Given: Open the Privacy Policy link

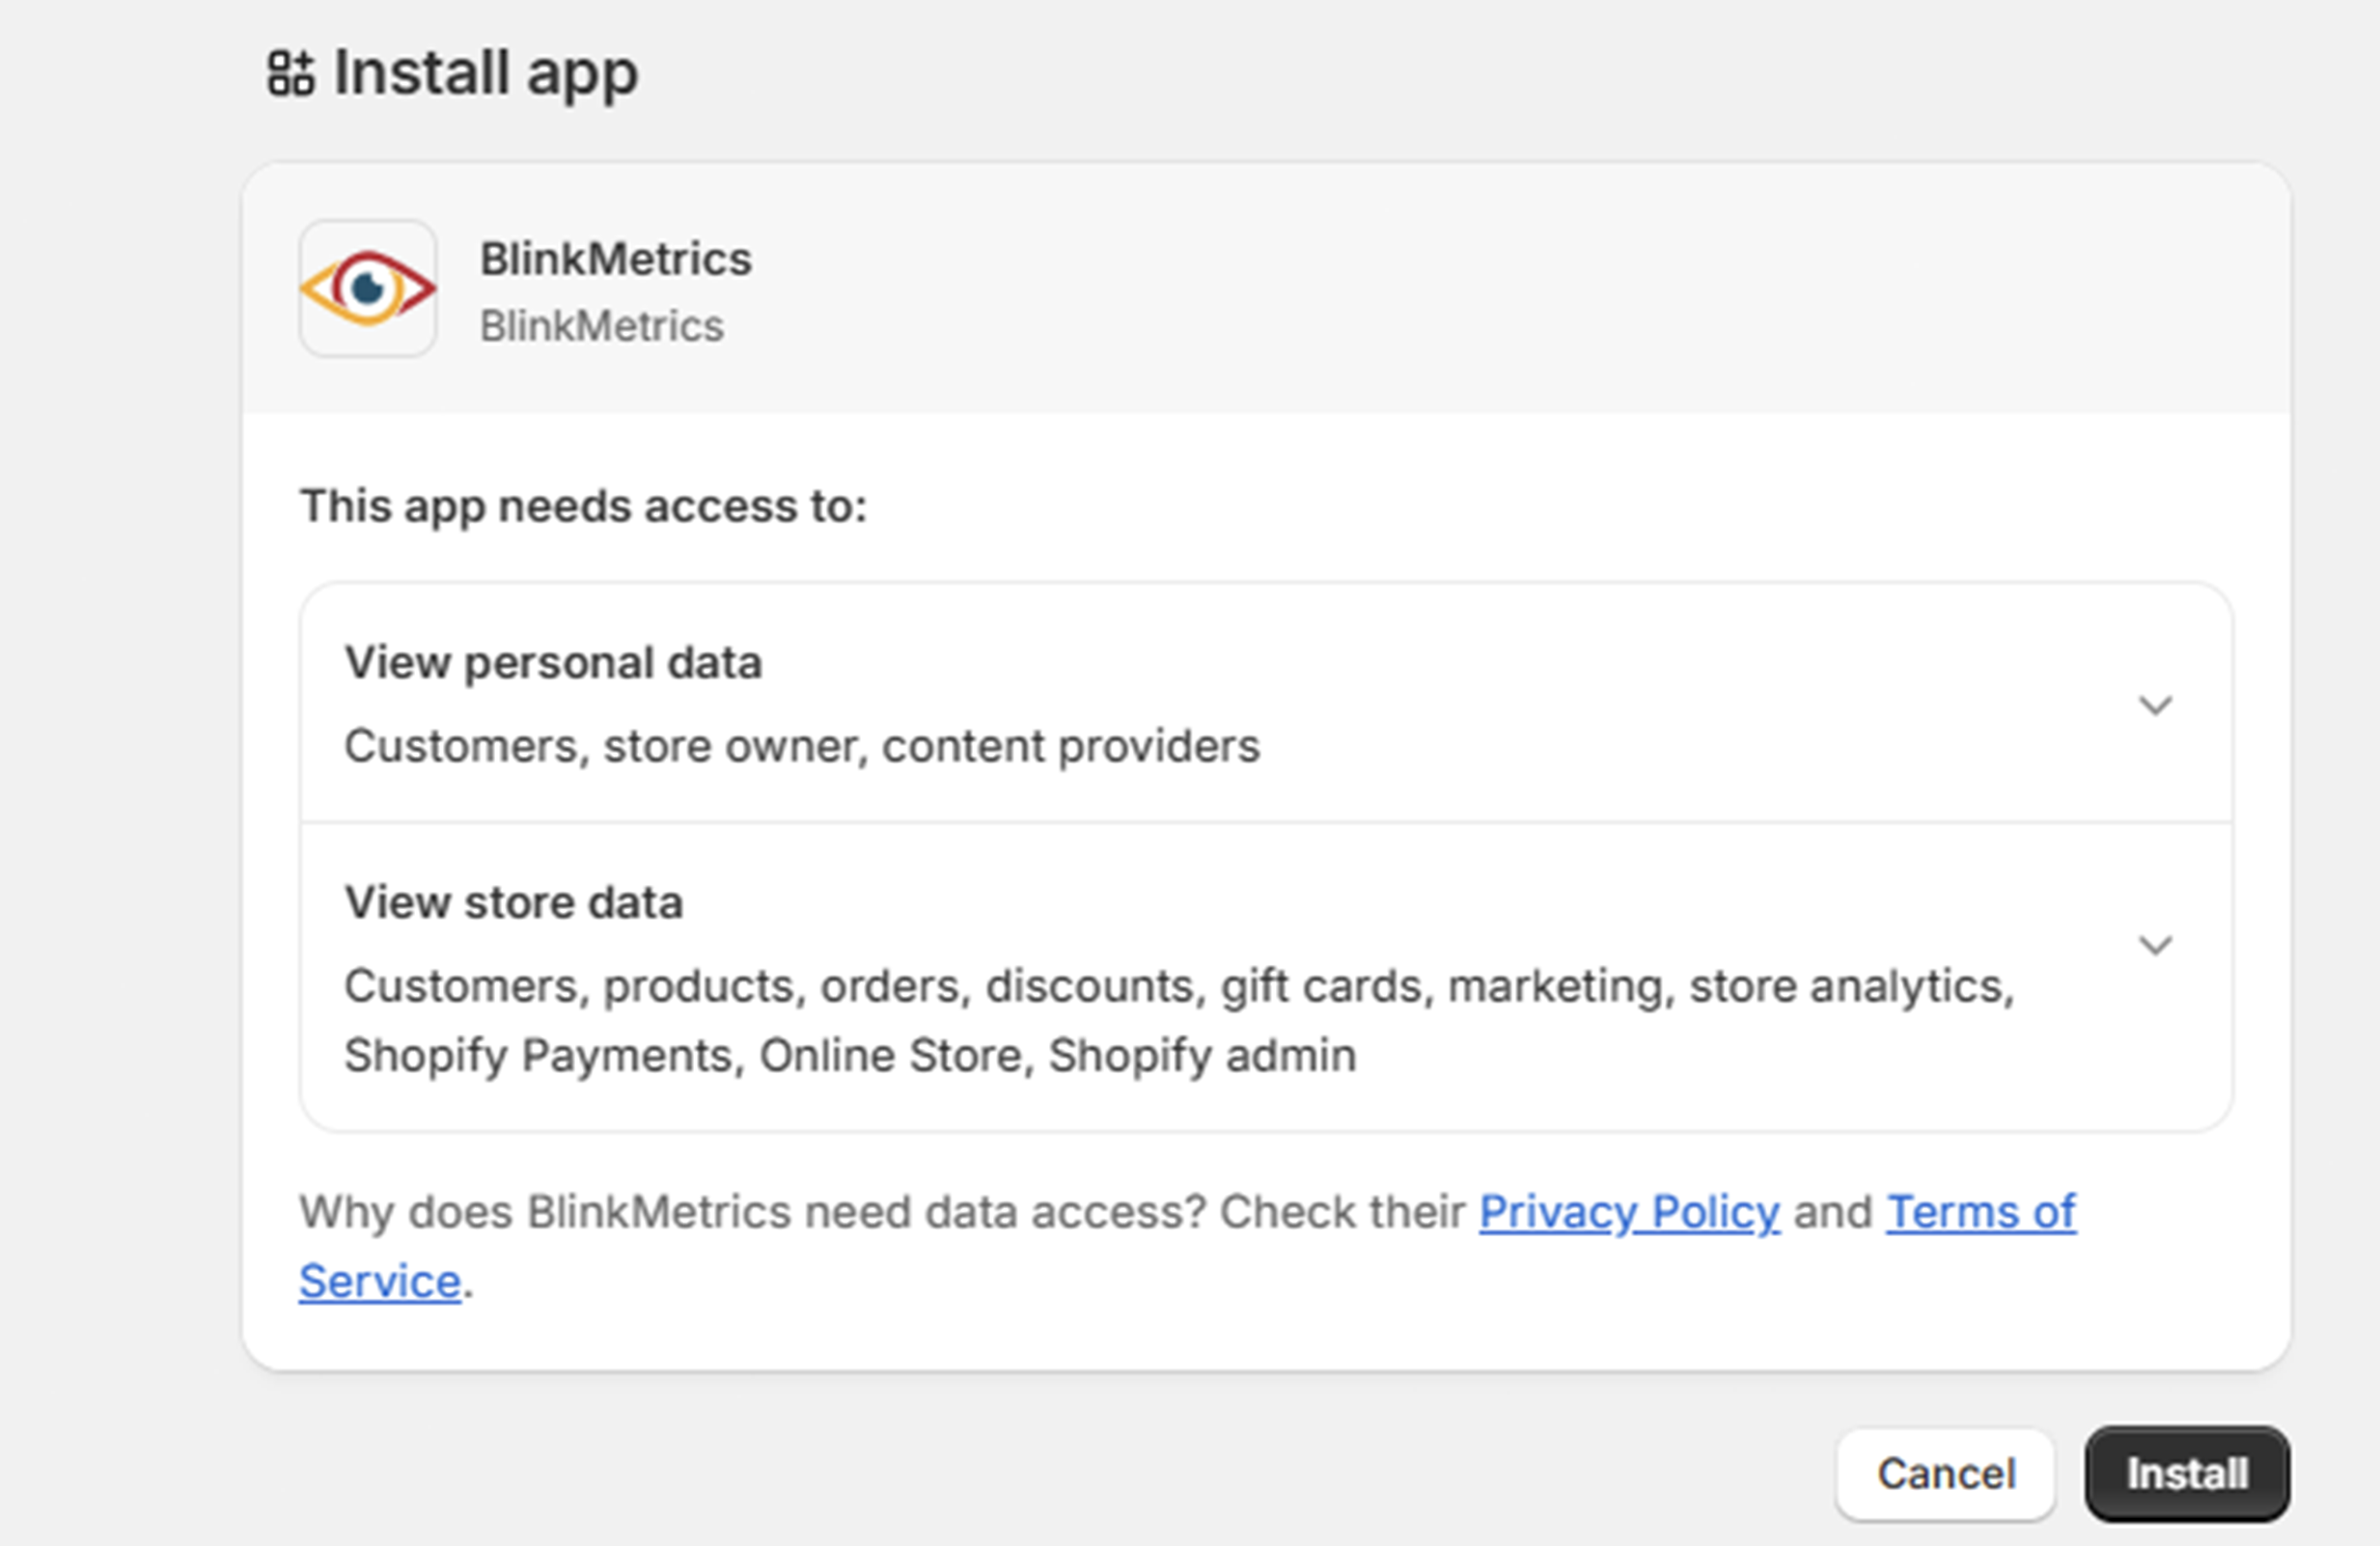Looking at the screenshot, I should point(1629,1212).
